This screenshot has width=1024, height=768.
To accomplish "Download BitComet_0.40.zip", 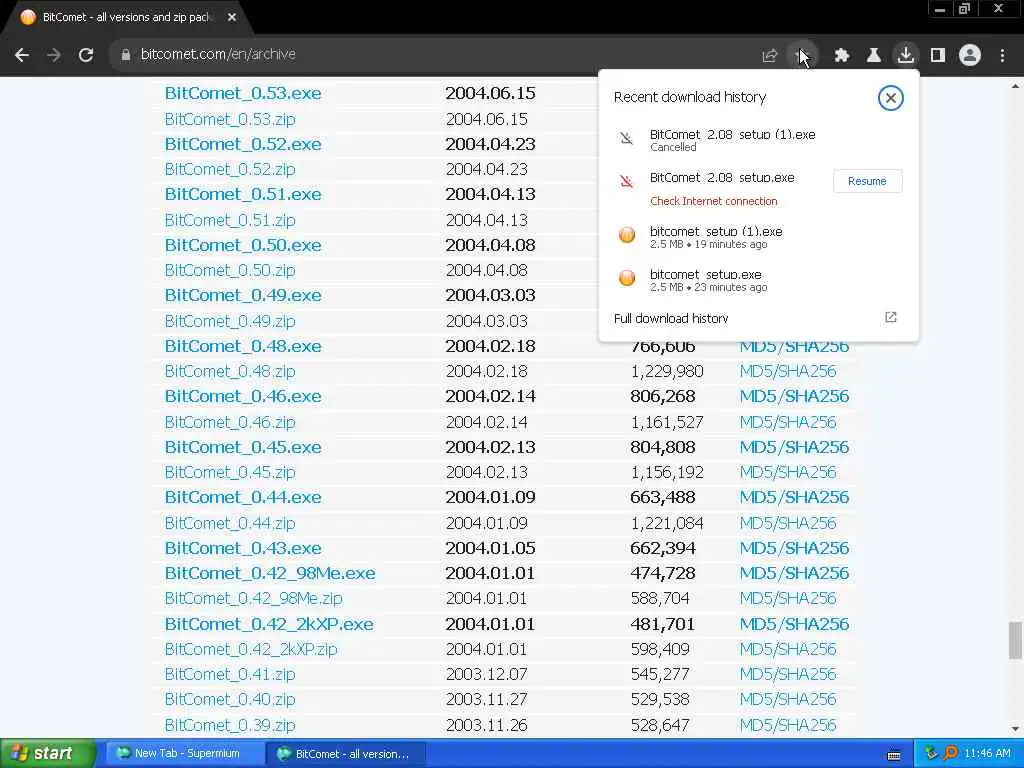I will point(230,699).
